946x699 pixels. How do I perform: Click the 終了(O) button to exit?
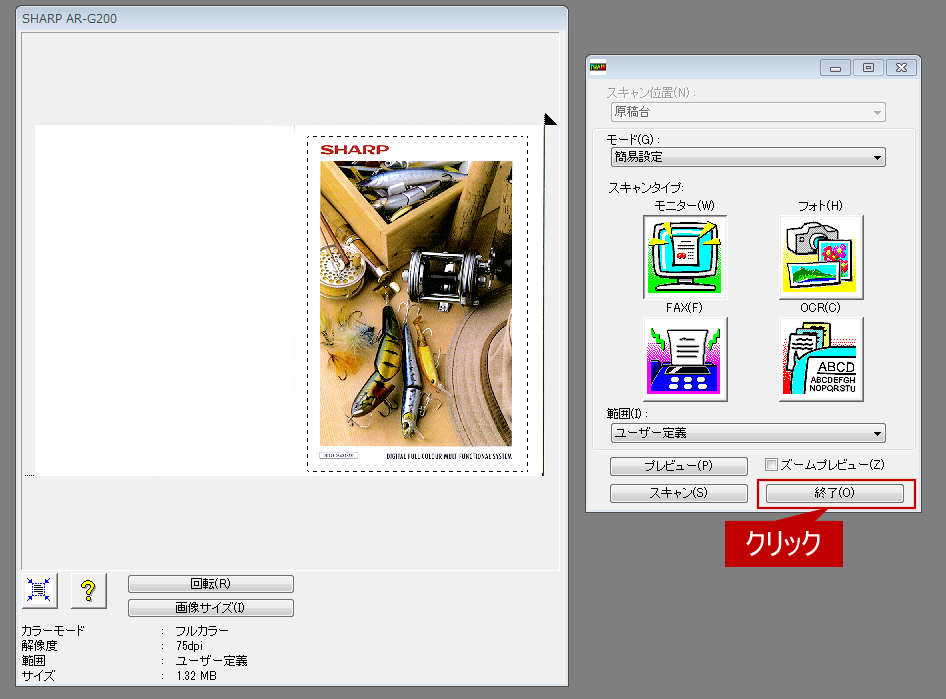click(x=835, y=493)
